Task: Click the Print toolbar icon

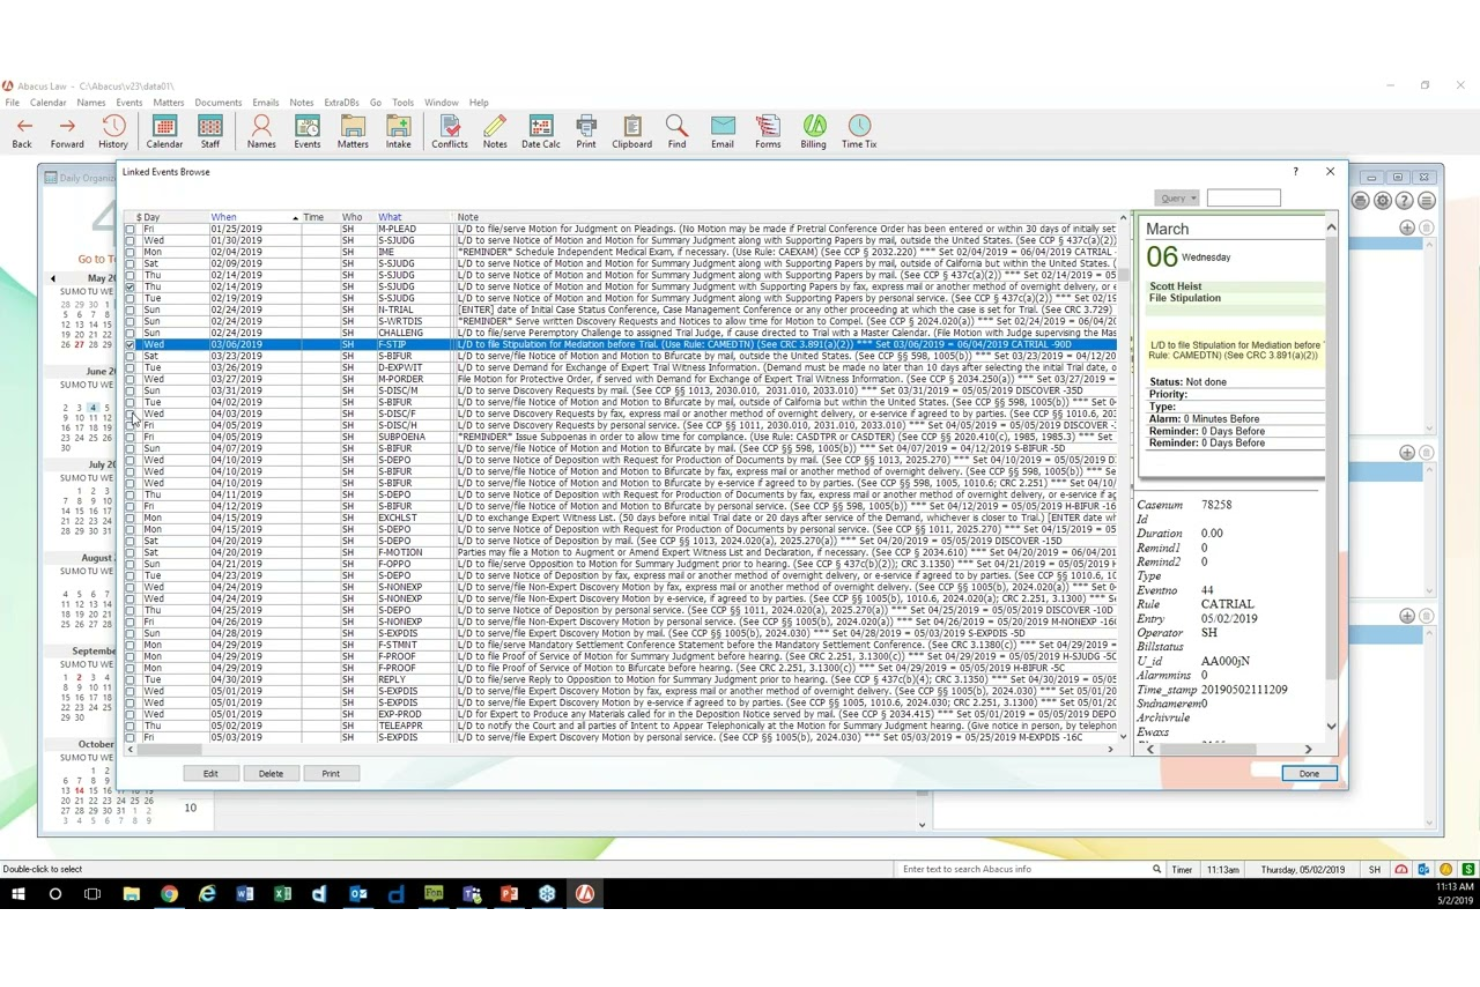Action: pyautogui.click(x=586, y=130)
